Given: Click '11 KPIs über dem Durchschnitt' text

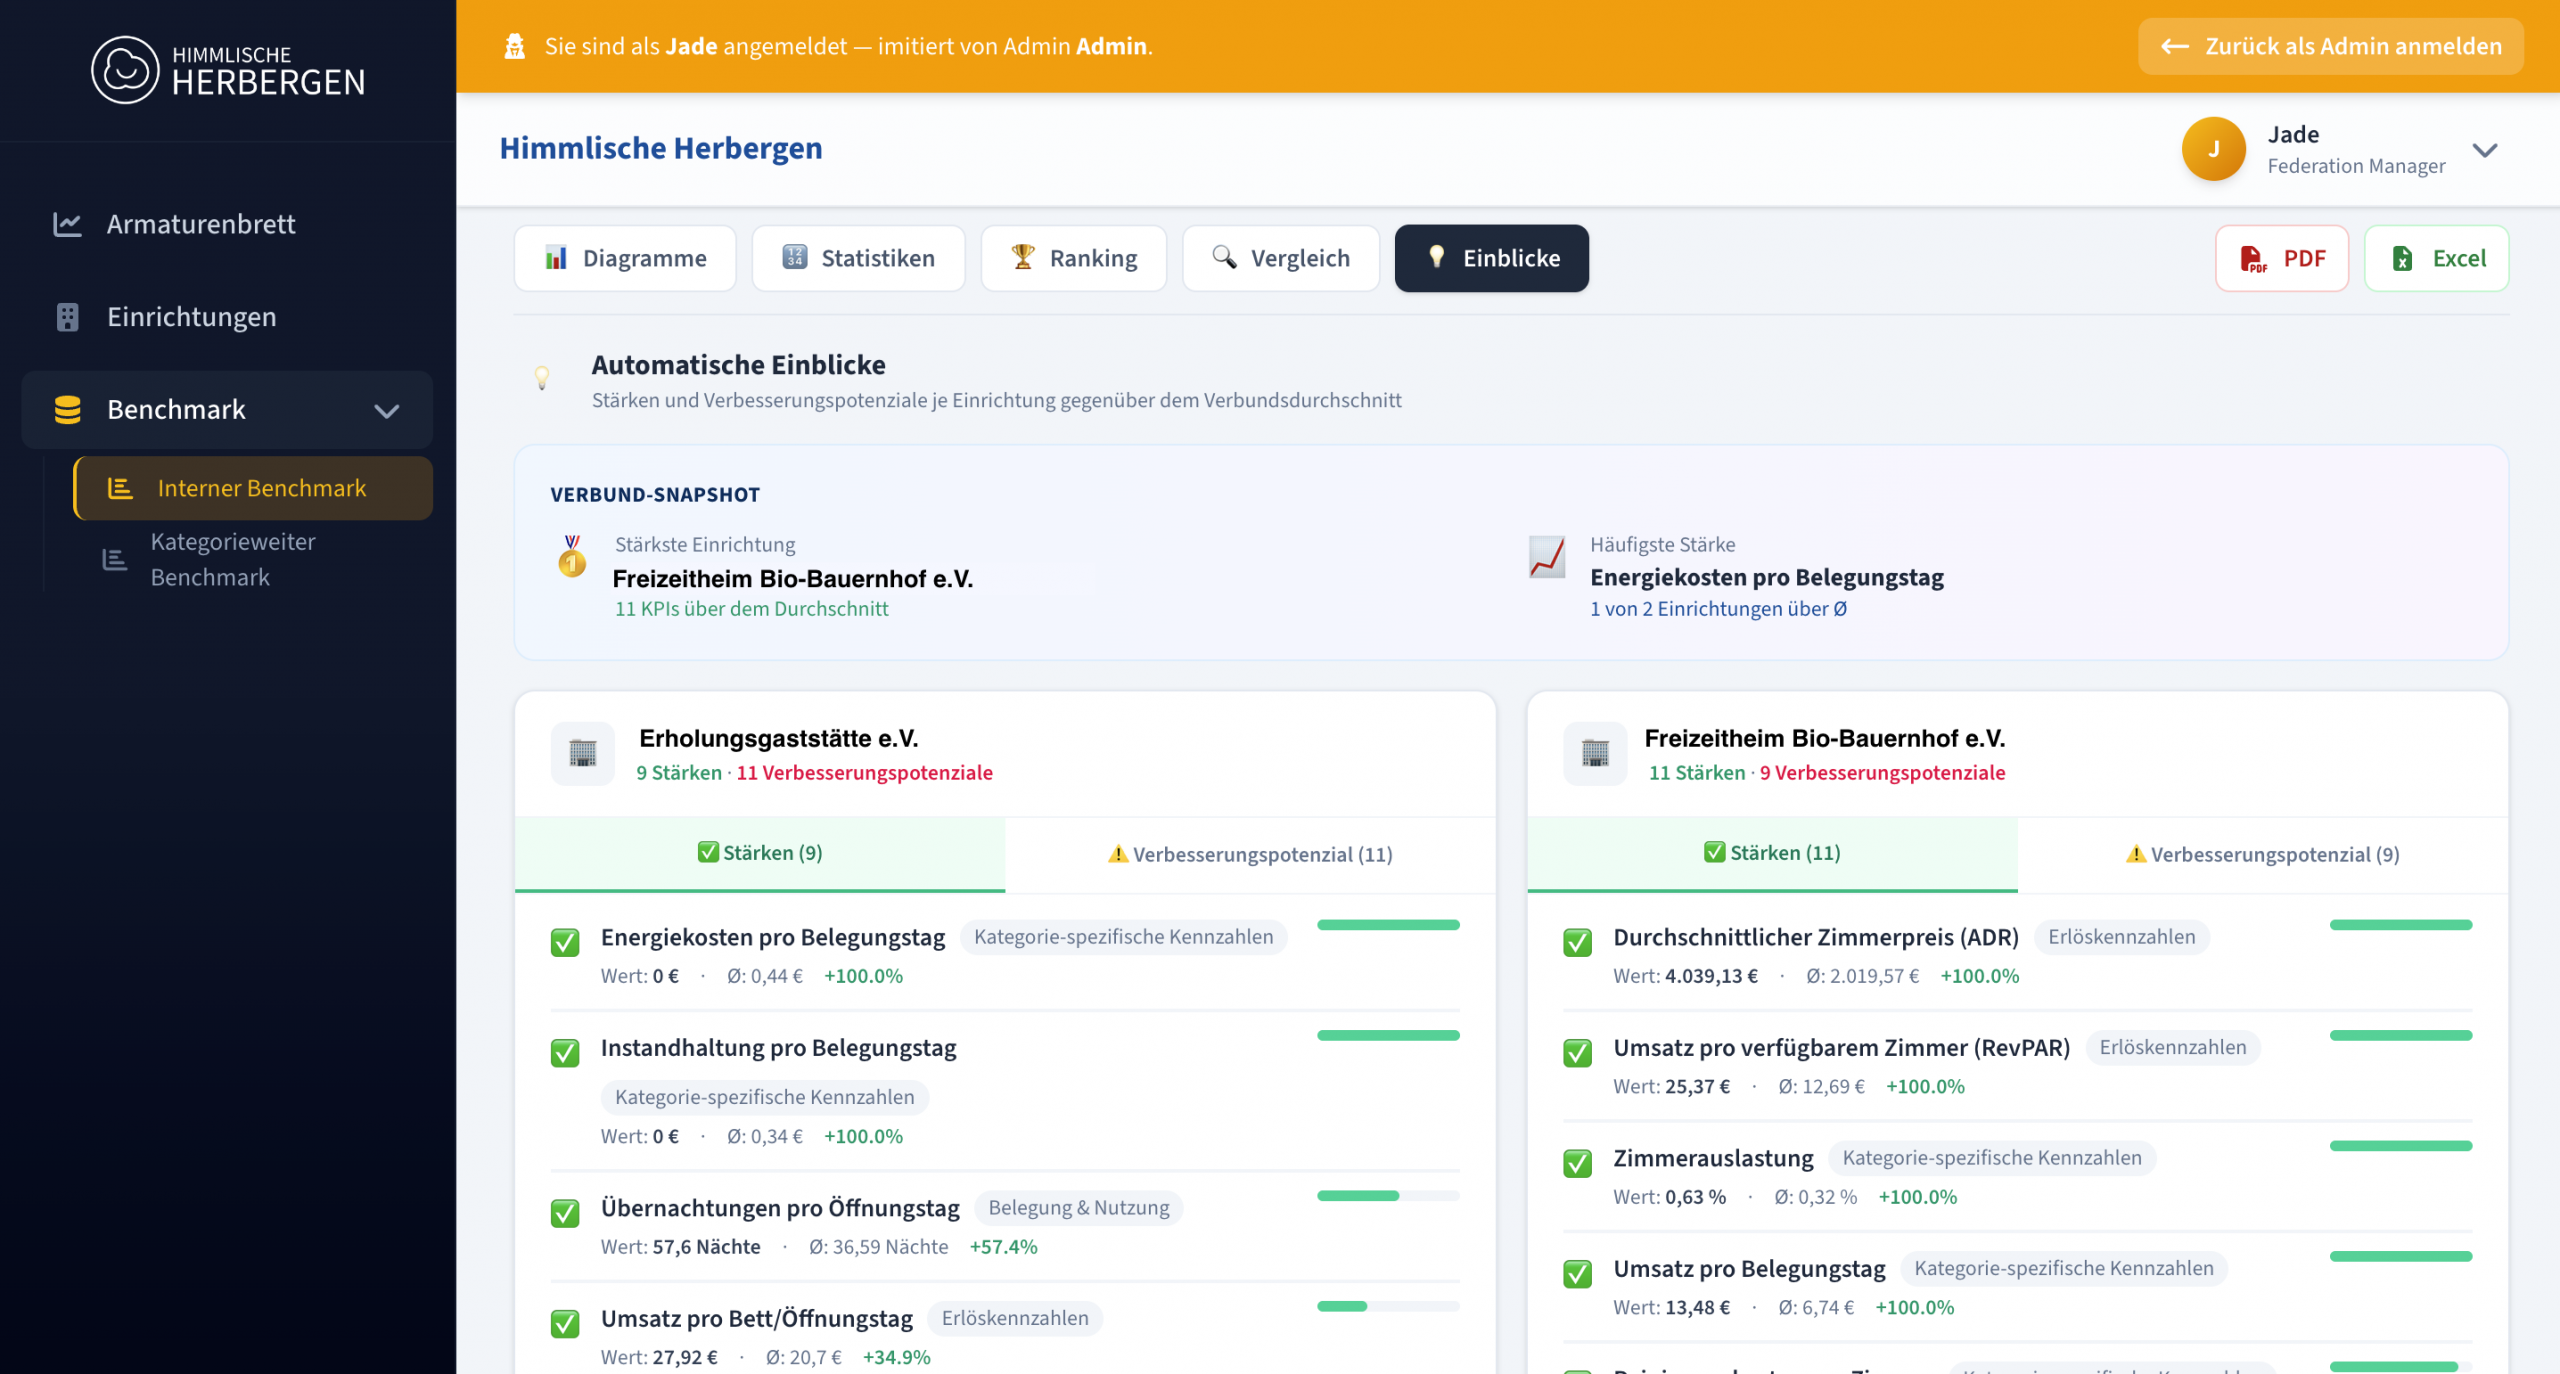Looking at the screenshot, I should [751, 609].
